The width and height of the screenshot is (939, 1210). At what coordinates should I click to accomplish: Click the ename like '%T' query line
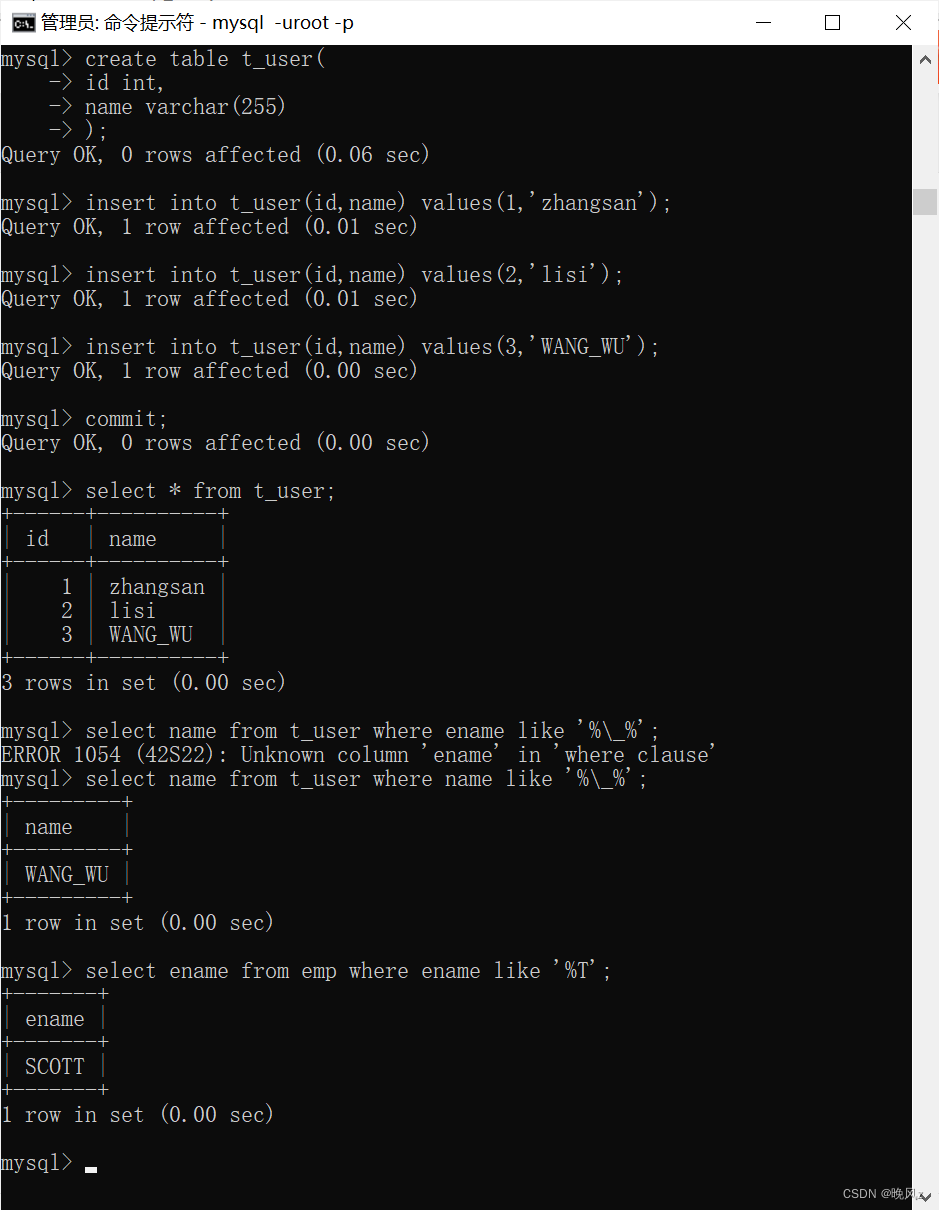(x=348, y=971)
